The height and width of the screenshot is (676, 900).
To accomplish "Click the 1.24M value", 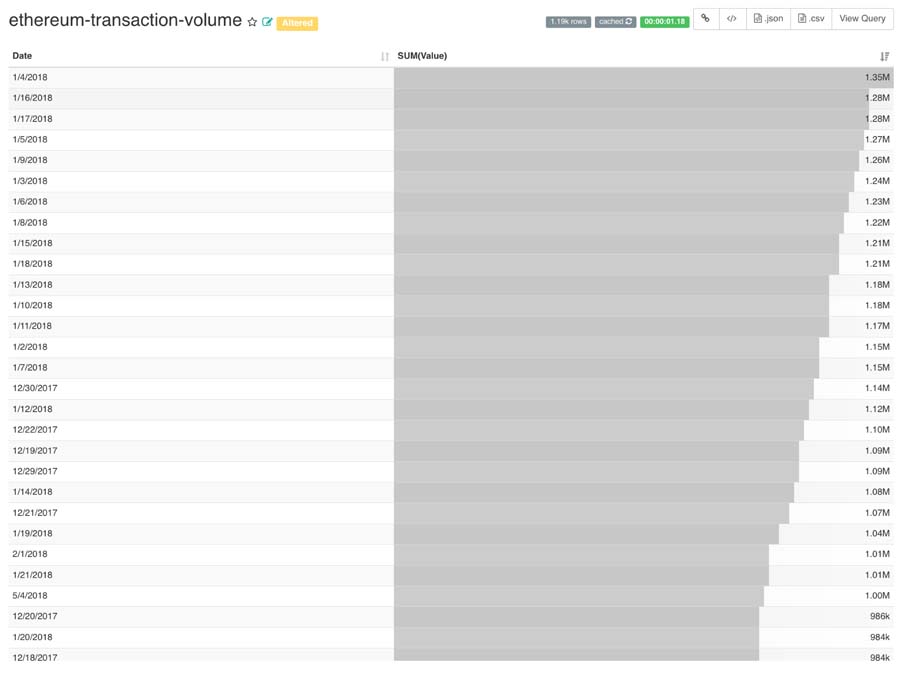I will point(877,181).
